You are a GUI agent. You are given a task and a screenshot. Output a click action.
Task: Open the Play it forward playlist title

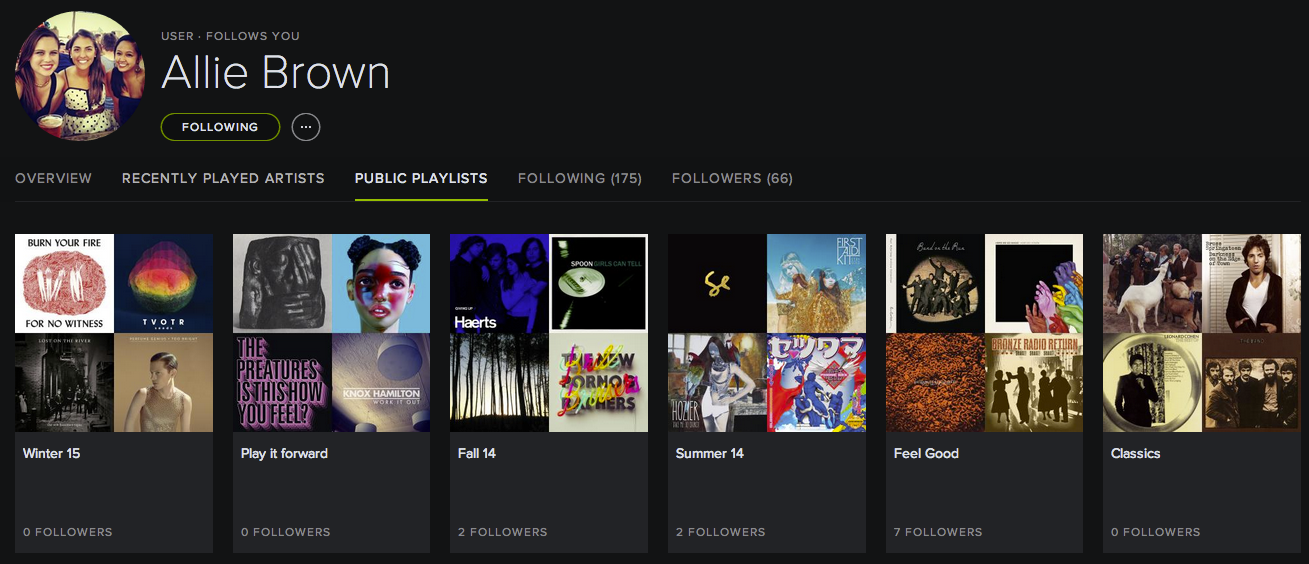(284, 453)
